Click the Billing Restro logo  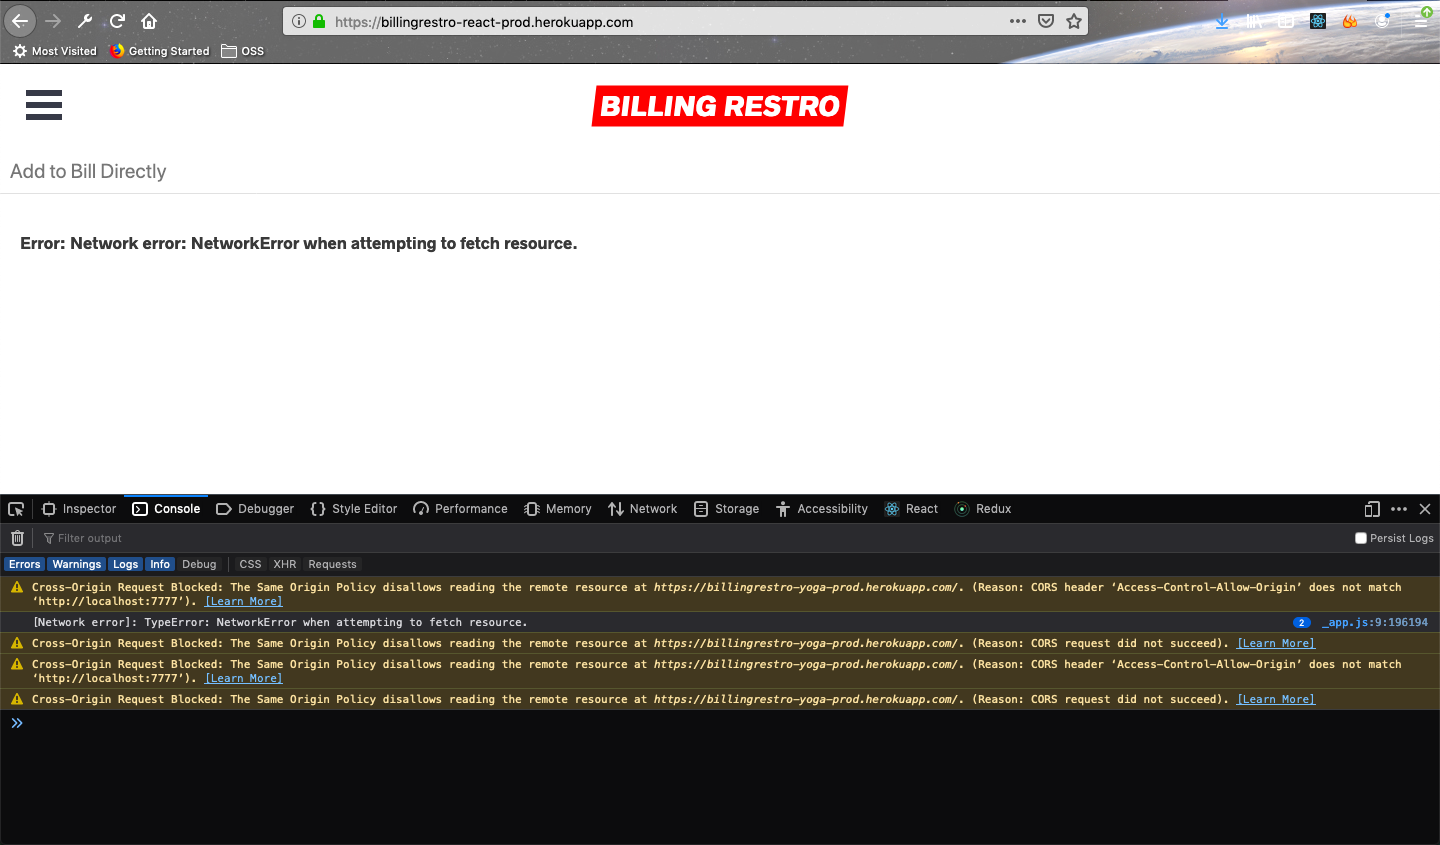720,106
